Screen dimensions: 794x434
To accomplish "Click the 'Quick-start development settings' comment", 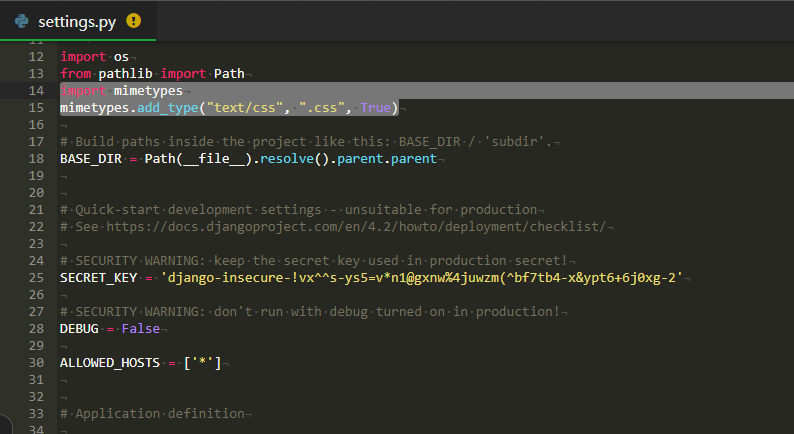I will tap(298, 210).
